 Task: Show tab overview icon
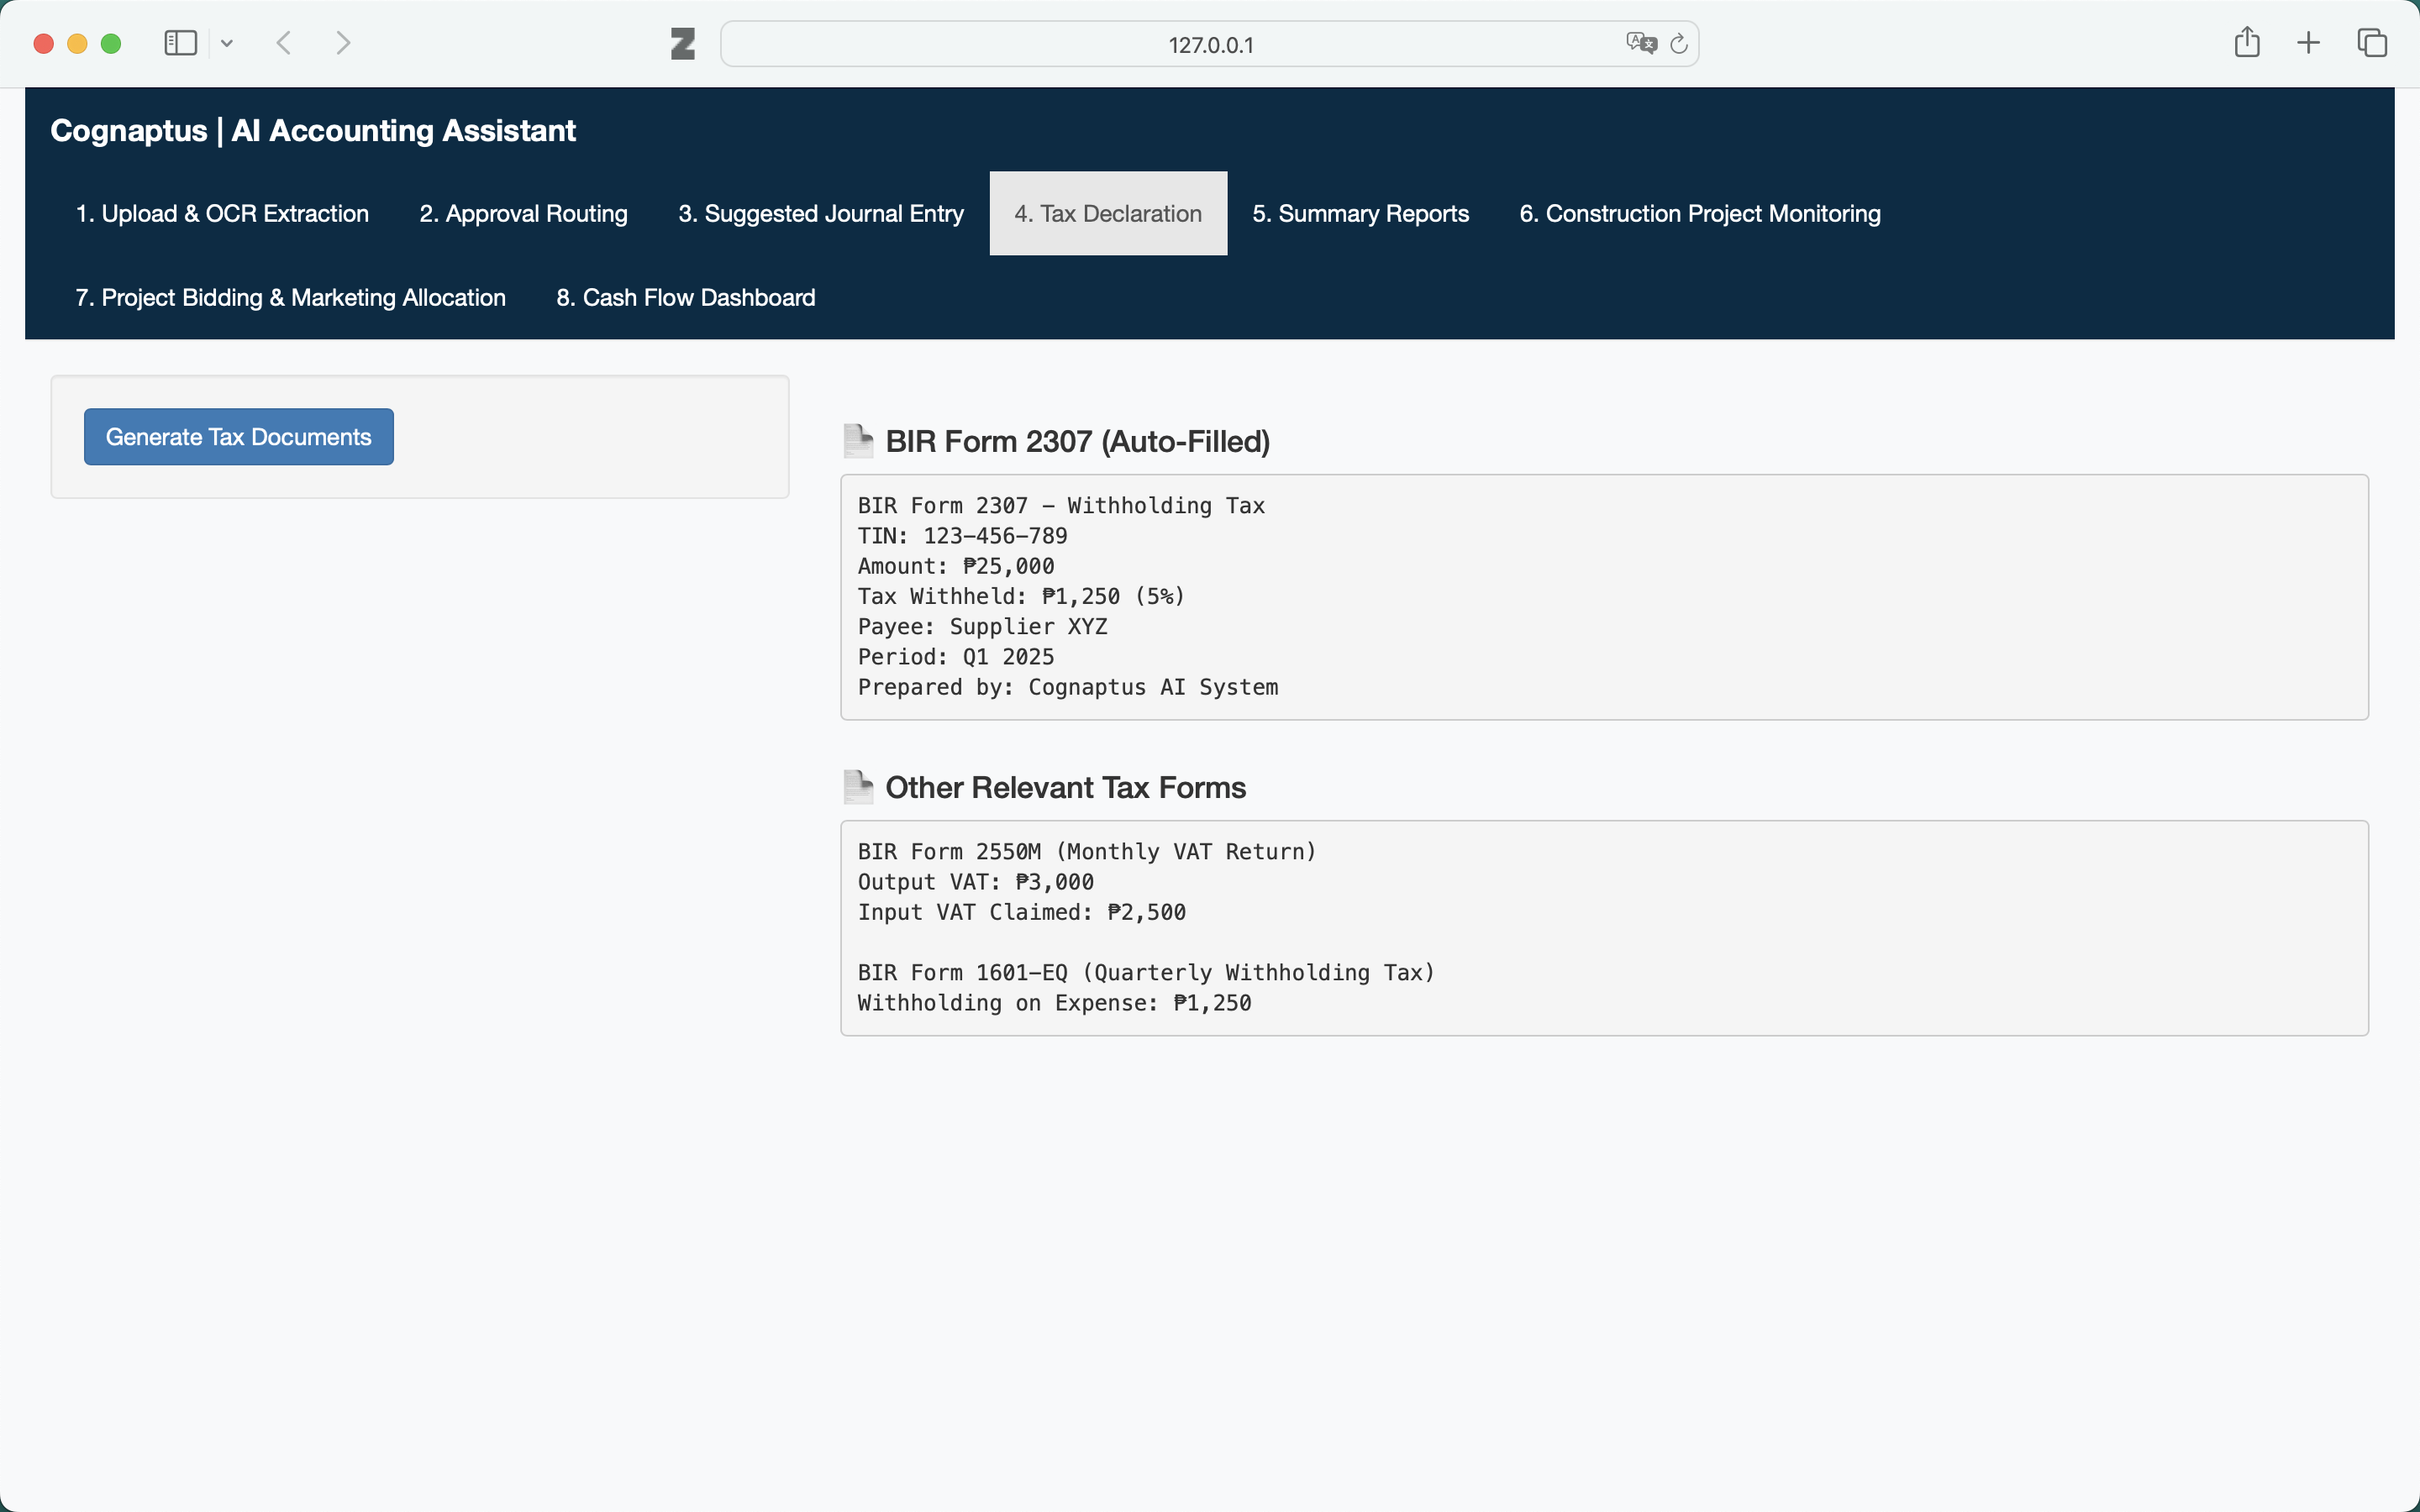pos(2372,43)
